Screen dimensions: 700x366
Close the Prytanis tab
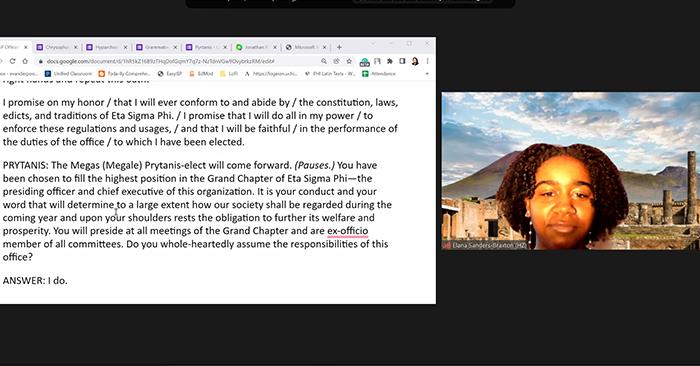(225, 47)
